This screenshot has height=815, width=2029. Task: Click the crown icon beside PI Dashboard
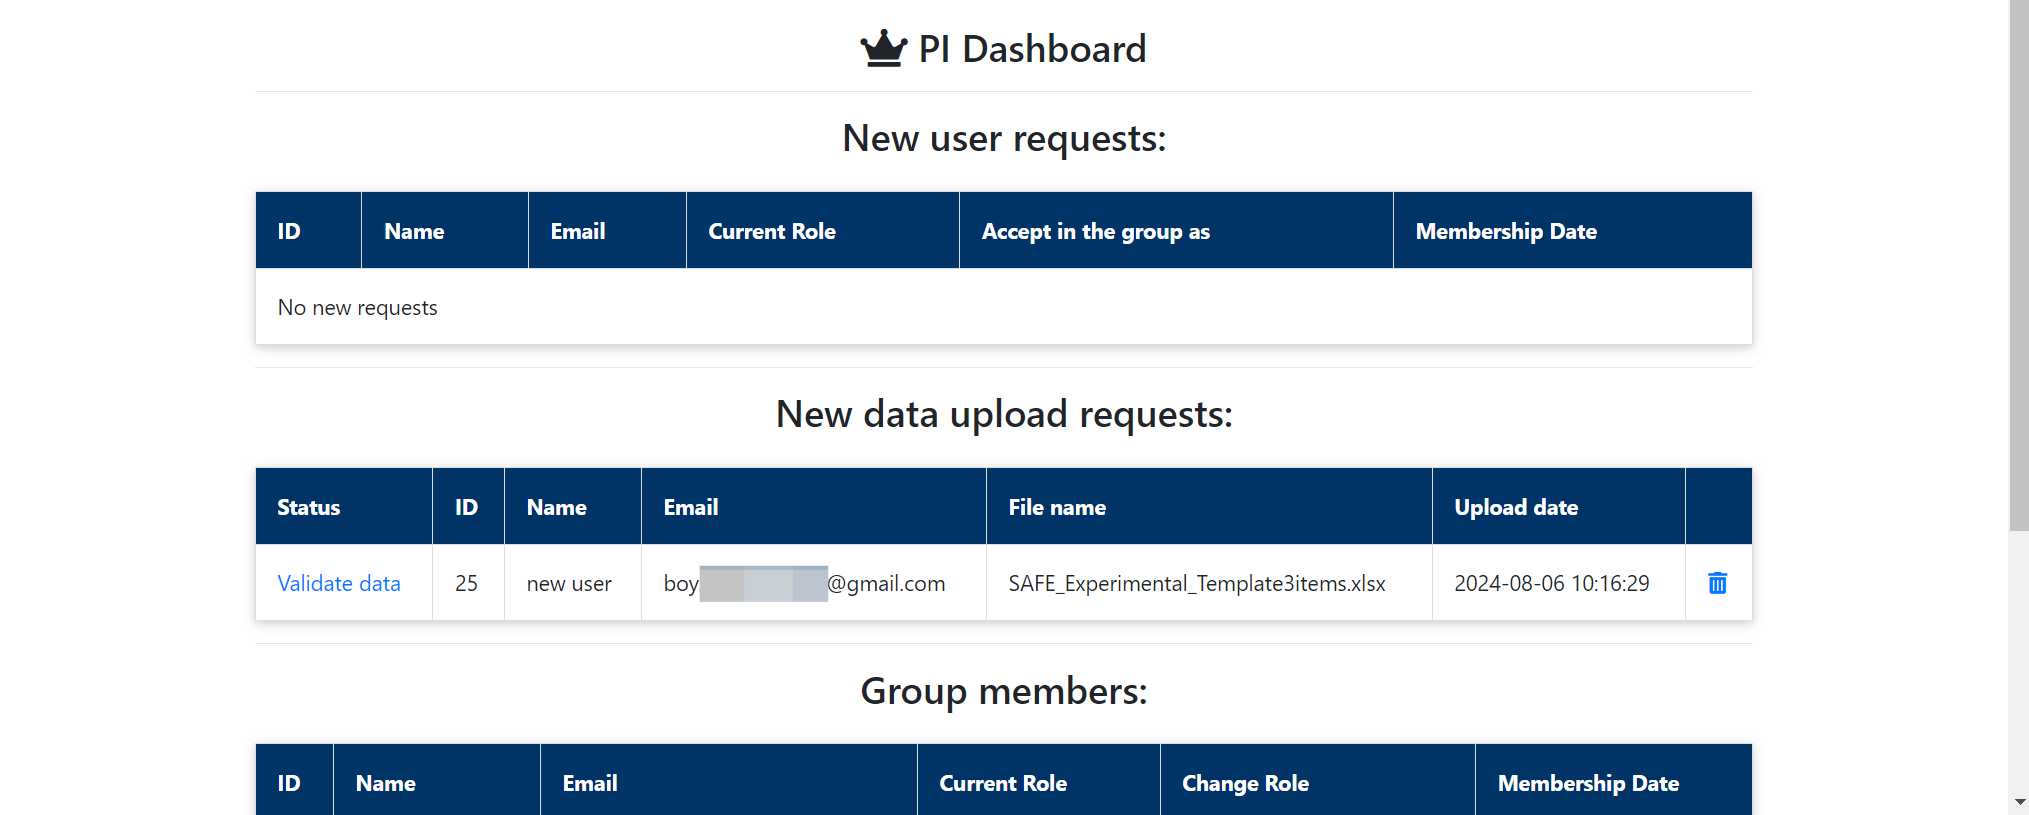(884, 48)
